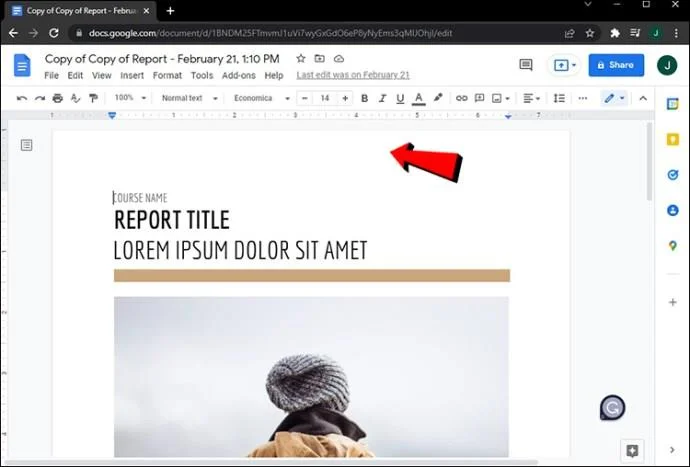Open Google Calendar side panel icon
The width and height of the screenshot is (690, 467).
672,104
